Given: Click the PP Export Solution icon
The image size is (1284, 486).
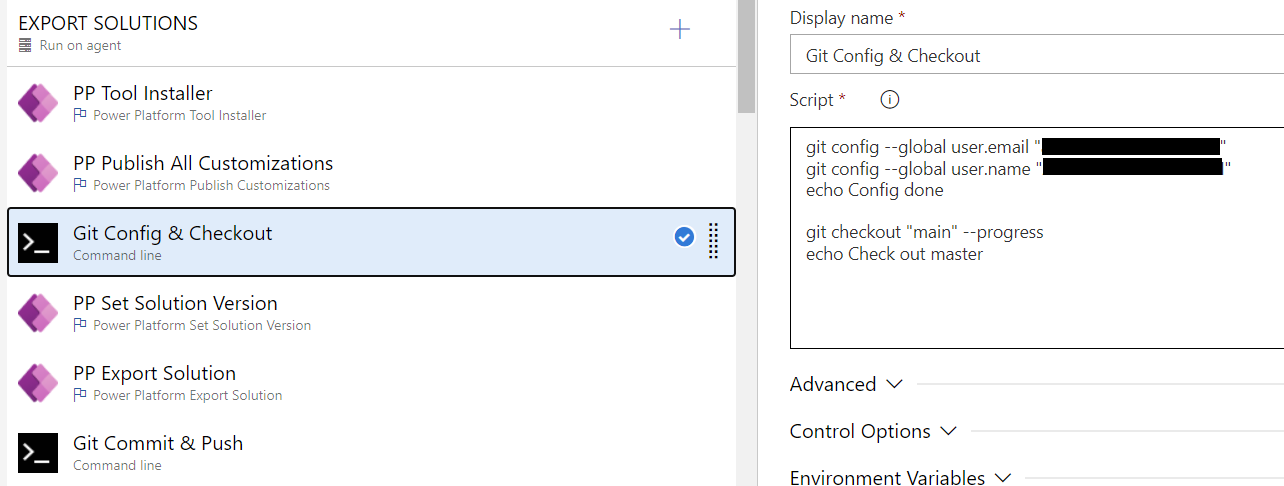Looking at the screenshot, I should click(38, 383).
